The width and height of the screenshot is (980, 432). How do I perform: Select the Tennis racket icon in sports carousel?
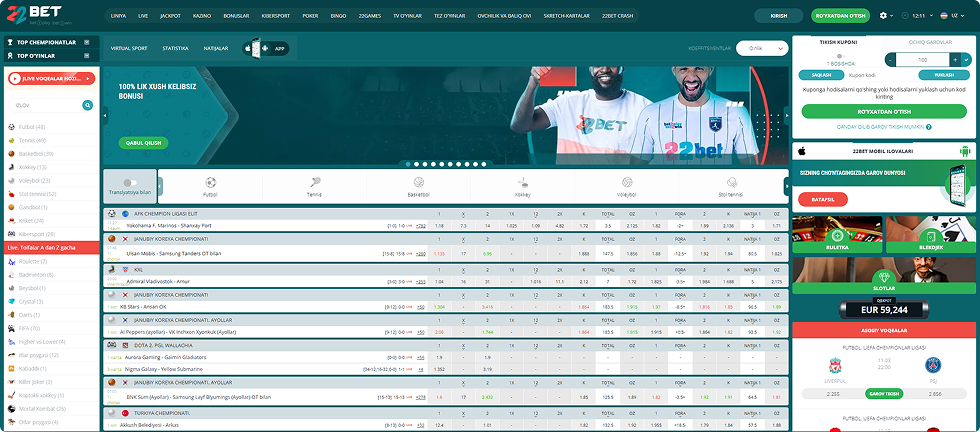pyautogui.click(x=314, y=183)
